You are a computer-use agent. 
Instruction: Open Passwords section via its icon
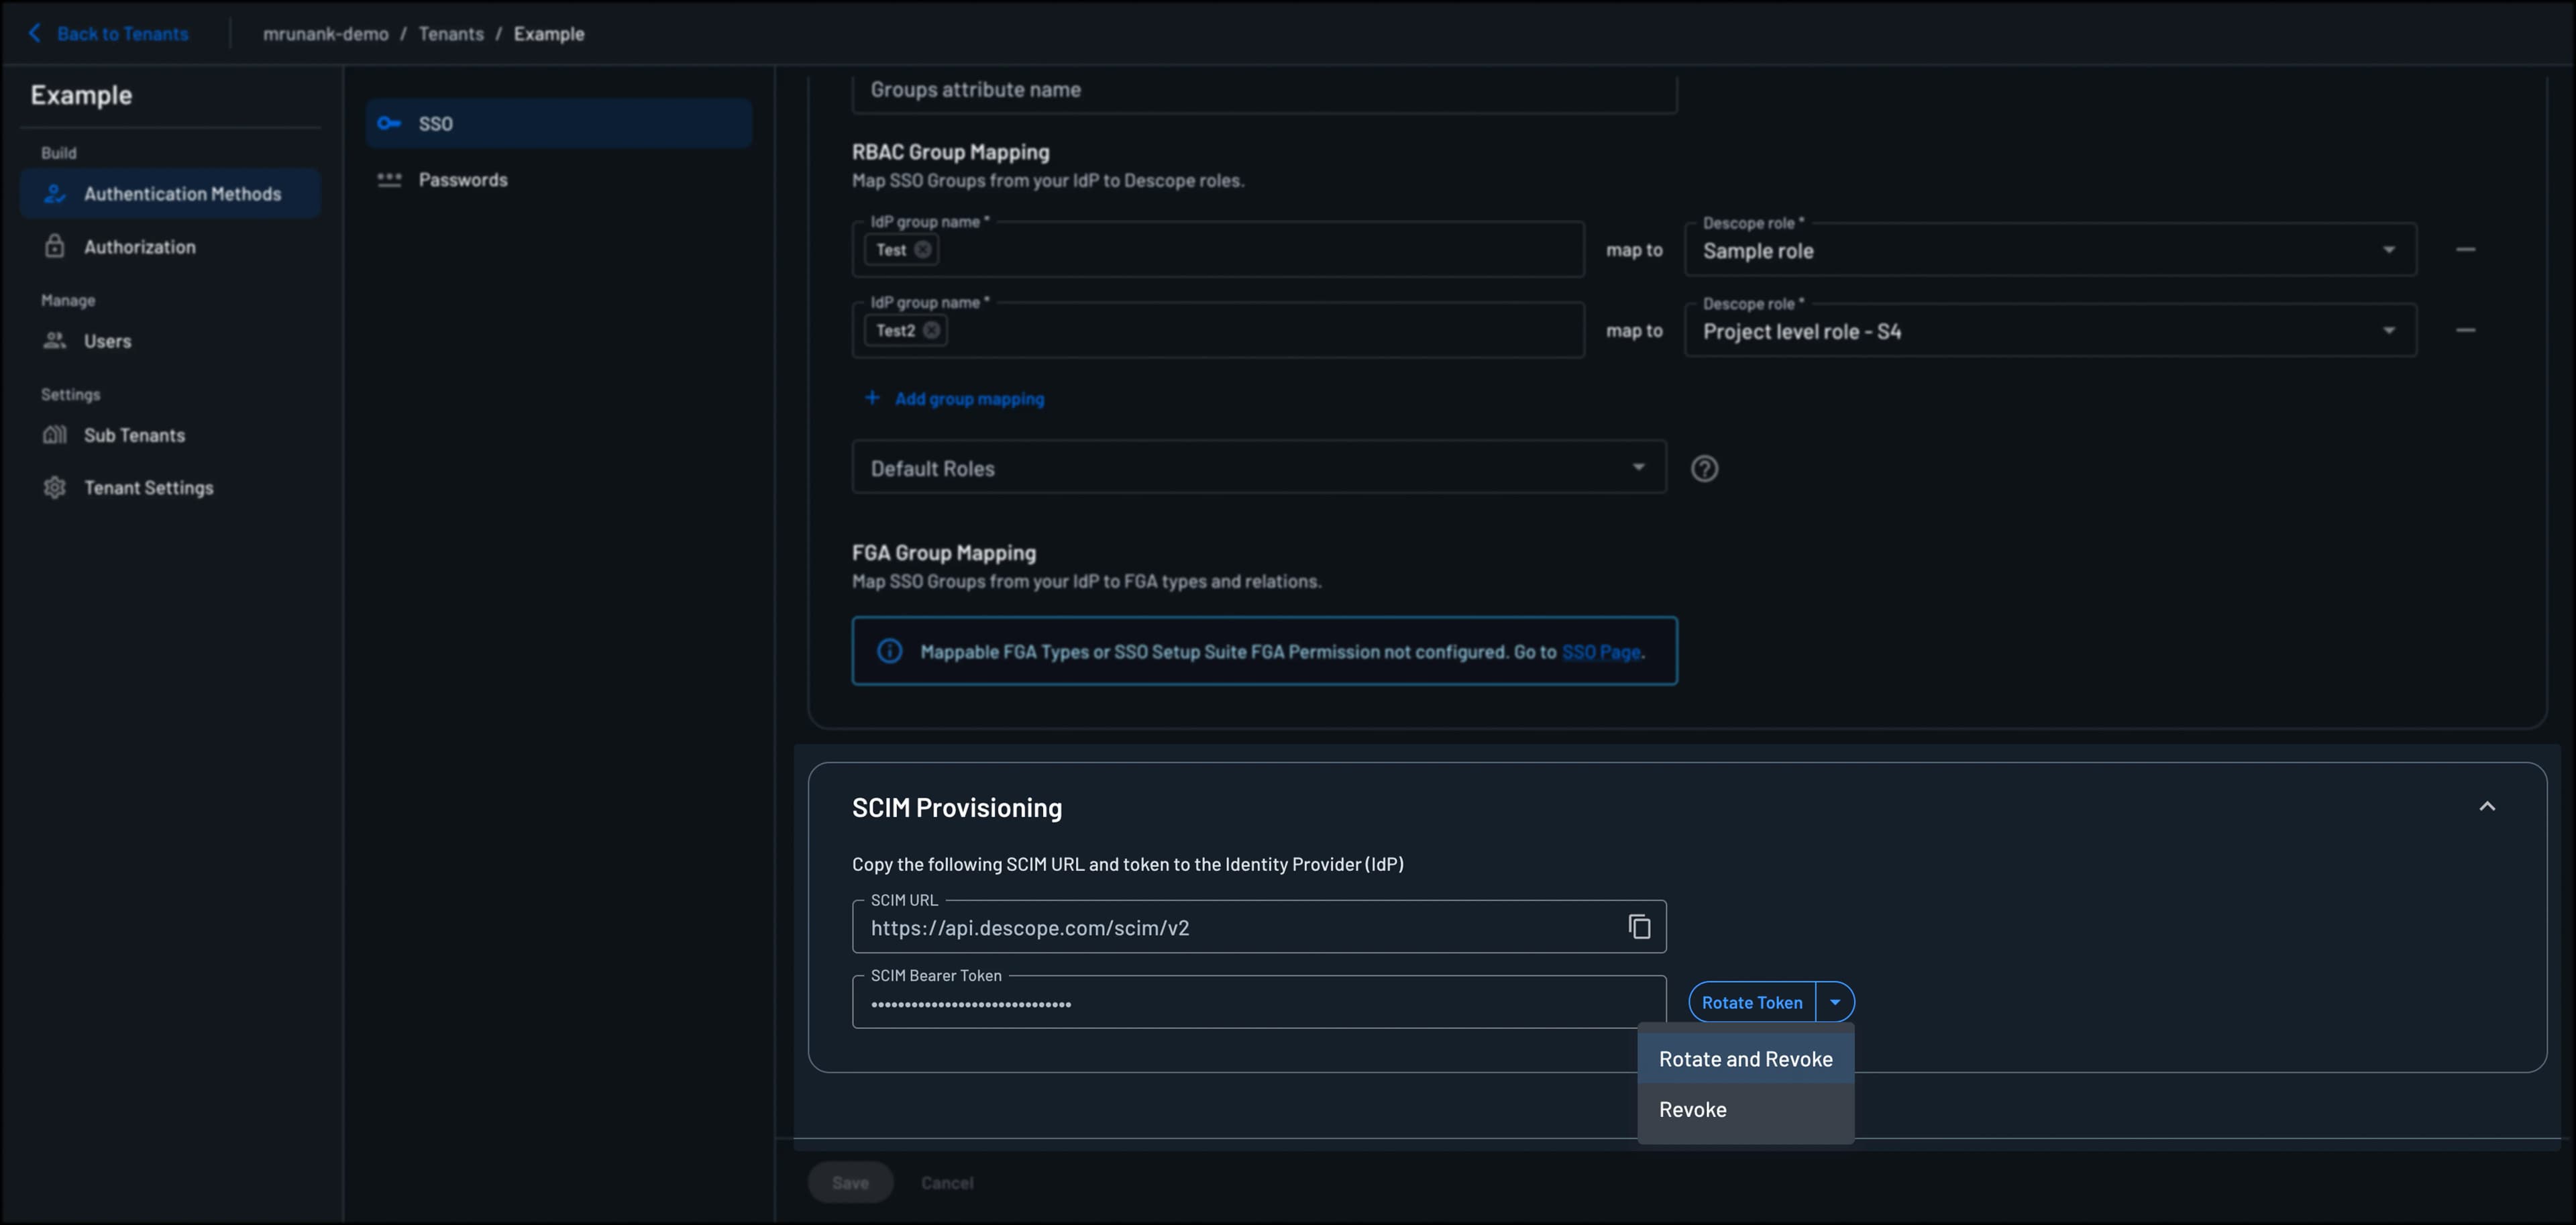click(390, 179)
